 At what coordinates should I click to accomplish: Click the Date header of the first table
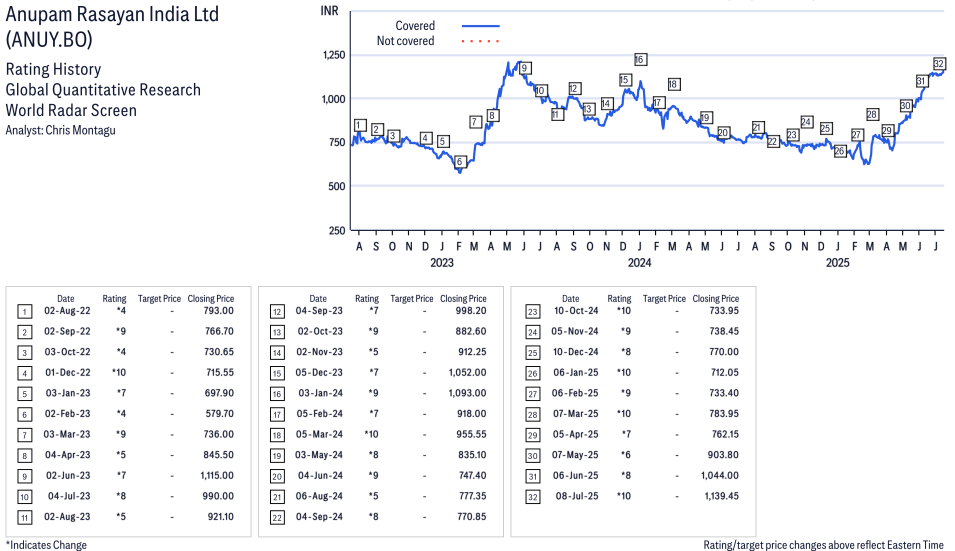click(66, 298)
